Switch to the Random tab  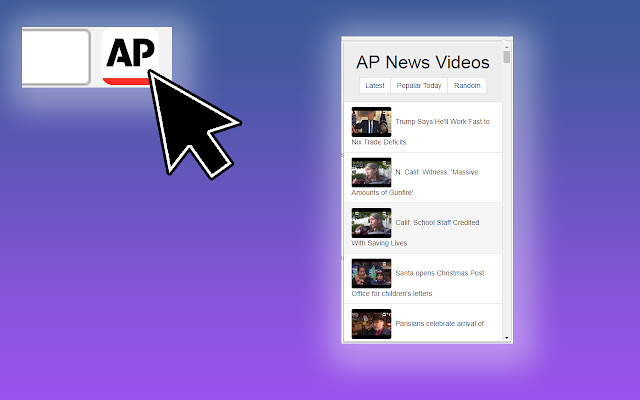point(467,85)
